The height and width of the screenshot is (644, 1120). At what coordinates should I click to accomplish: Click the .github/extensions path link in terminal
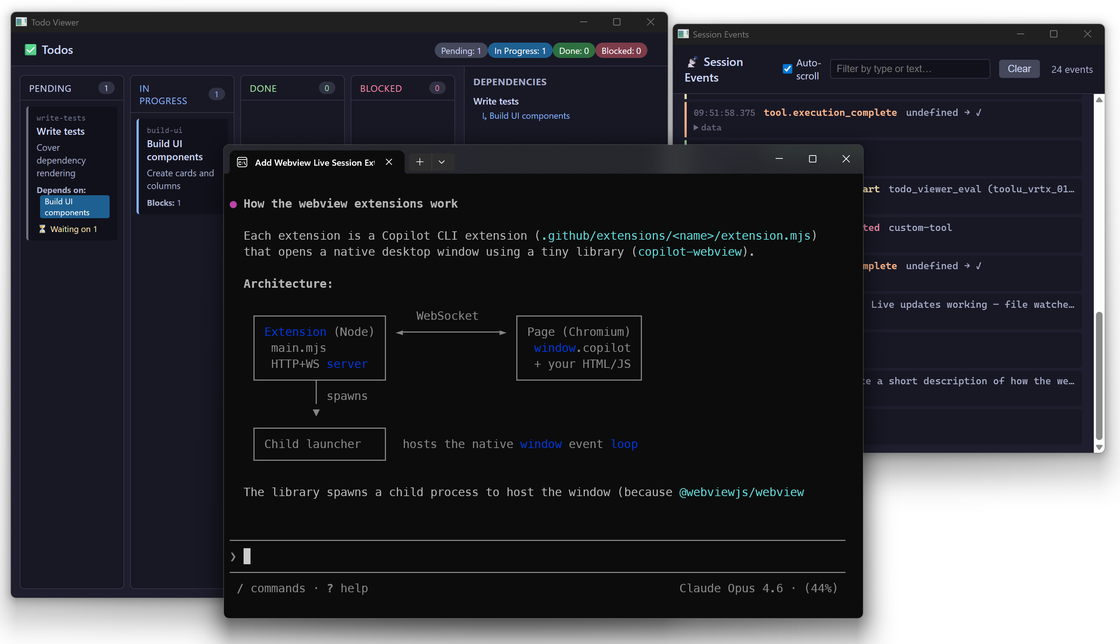(676, 236)
